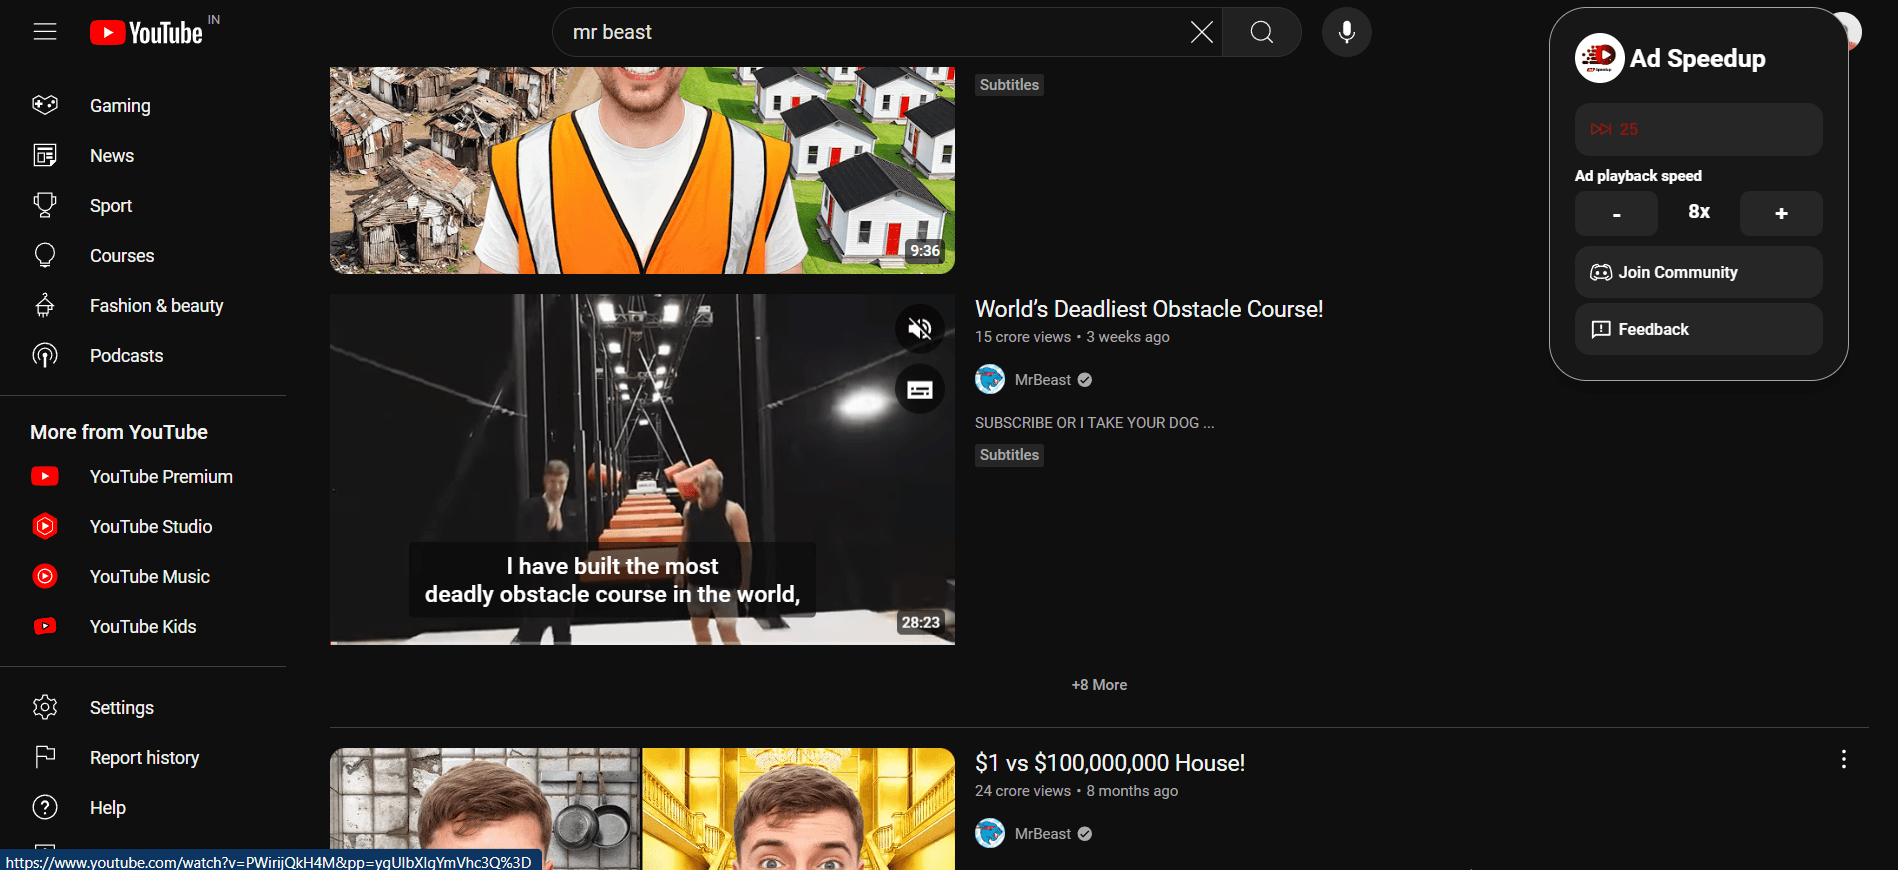
Task: Open World's Deadliest Obstacle Course preview thumbnail
Action: (642, 469)
